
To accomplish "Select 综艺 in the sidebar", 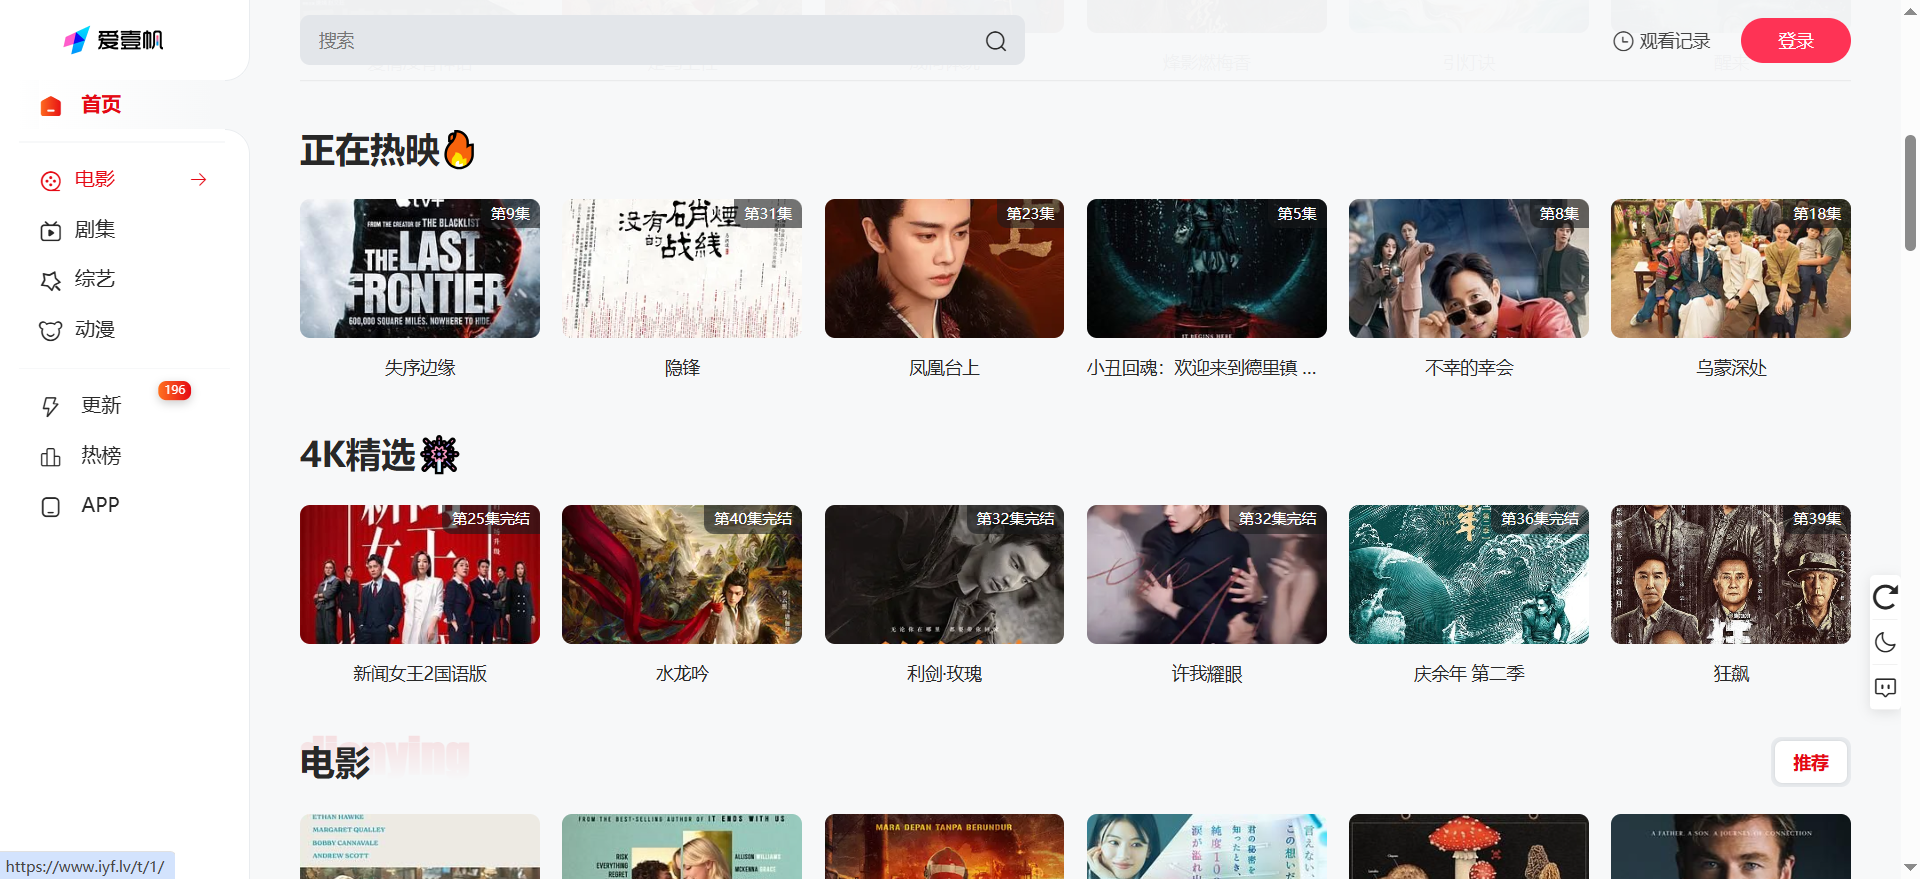I will coord(95,280).
